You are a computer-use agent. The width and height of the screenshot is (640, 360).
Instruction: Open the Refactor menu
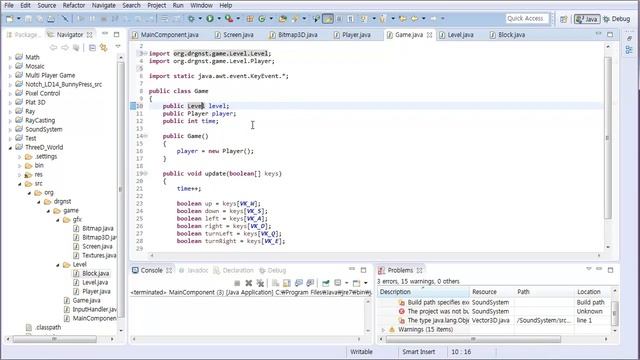click(74, 5)
